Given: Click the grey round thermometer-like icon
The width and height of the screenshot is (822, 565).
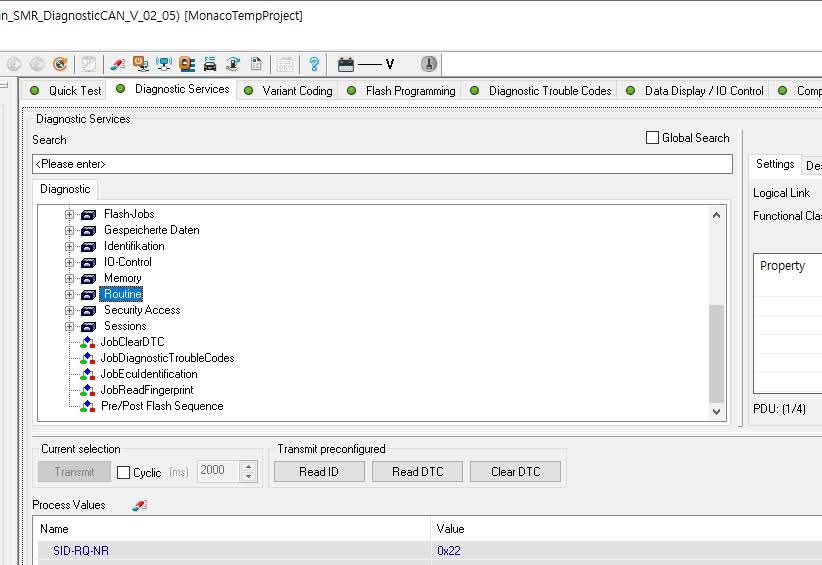Looking at the screenshot, I should pyautogui.click(x=428, y=64).
